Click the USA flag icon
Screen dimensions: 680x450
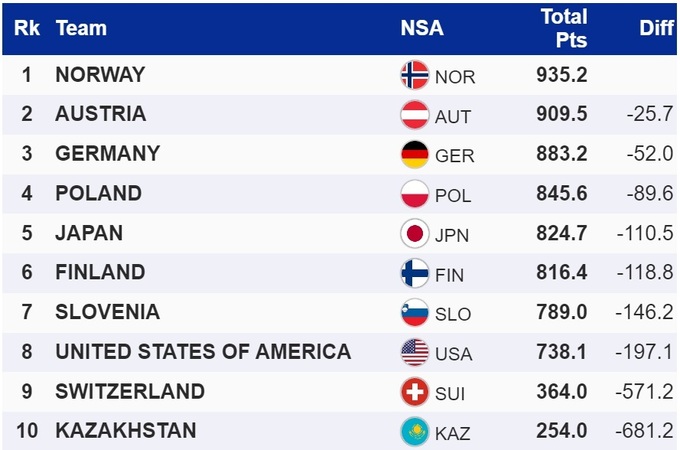coord(414,352)
